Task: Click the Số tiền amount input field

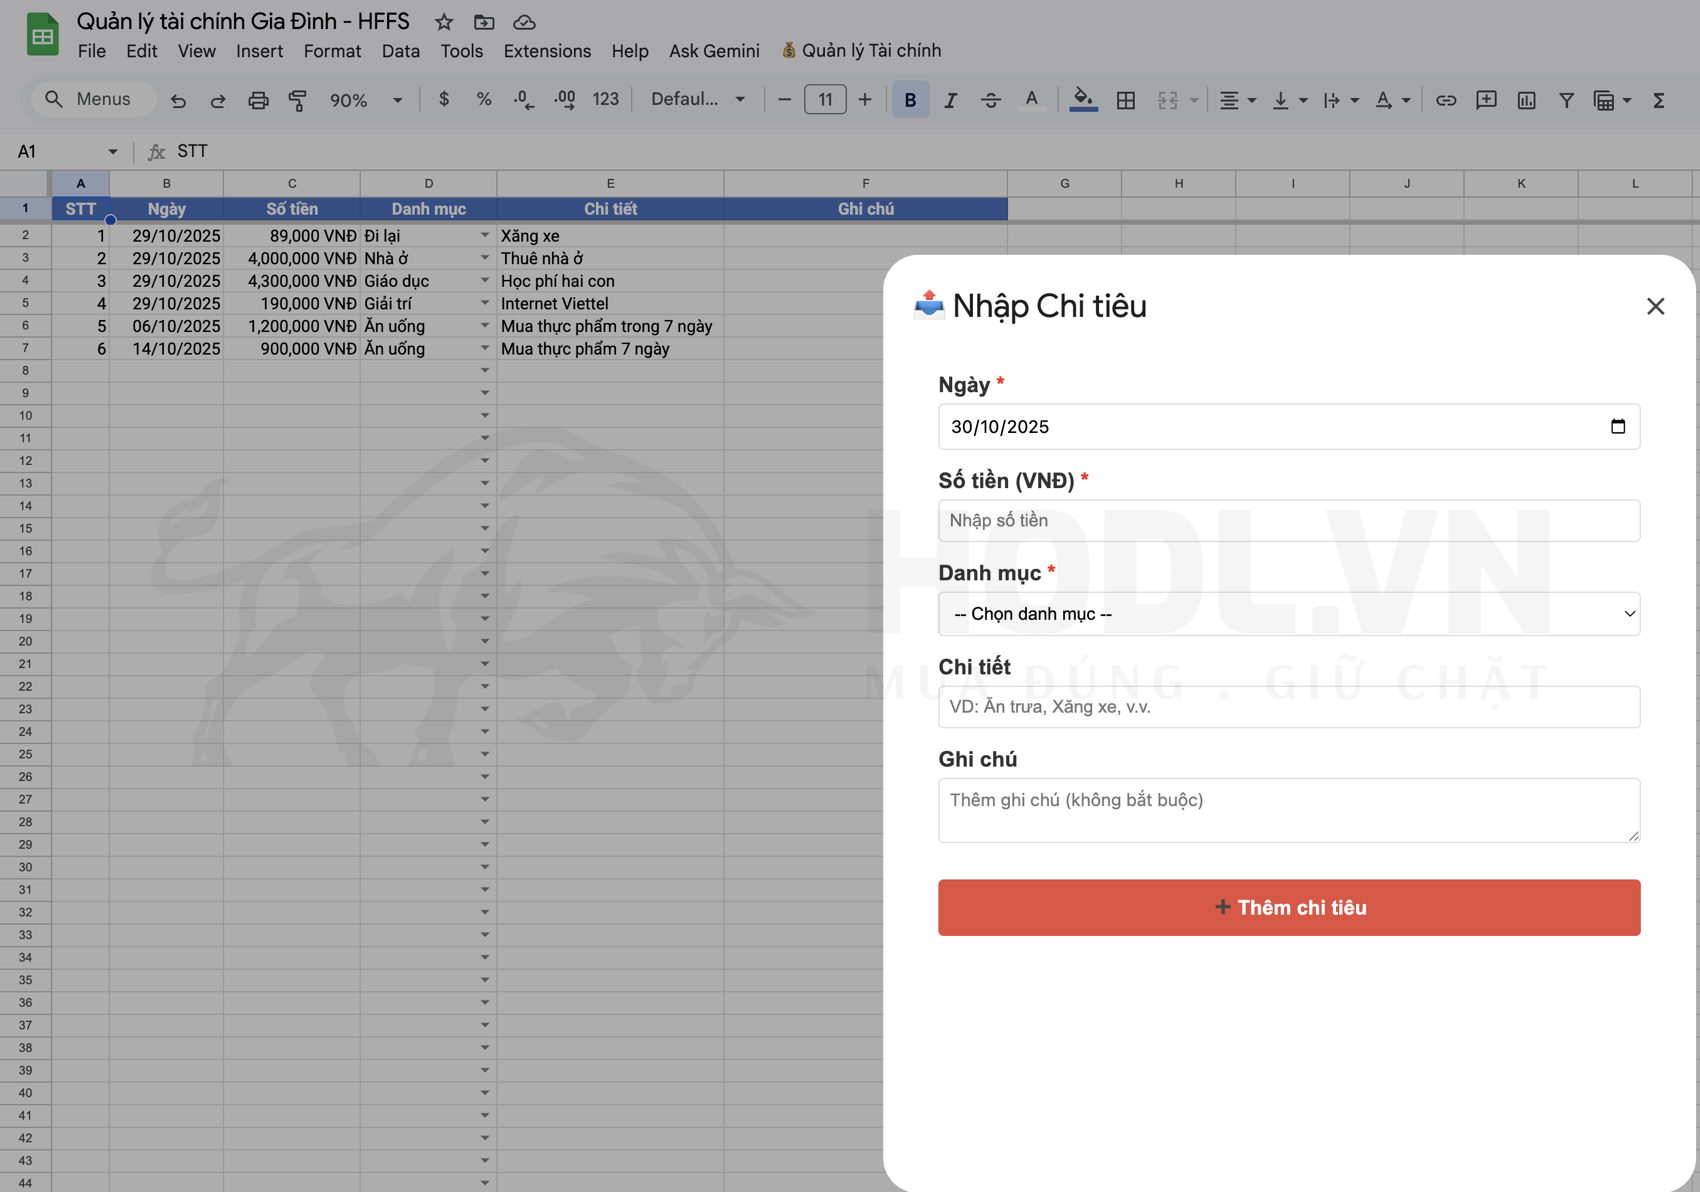Action: pyautogui.click(x=1288, y=520)
